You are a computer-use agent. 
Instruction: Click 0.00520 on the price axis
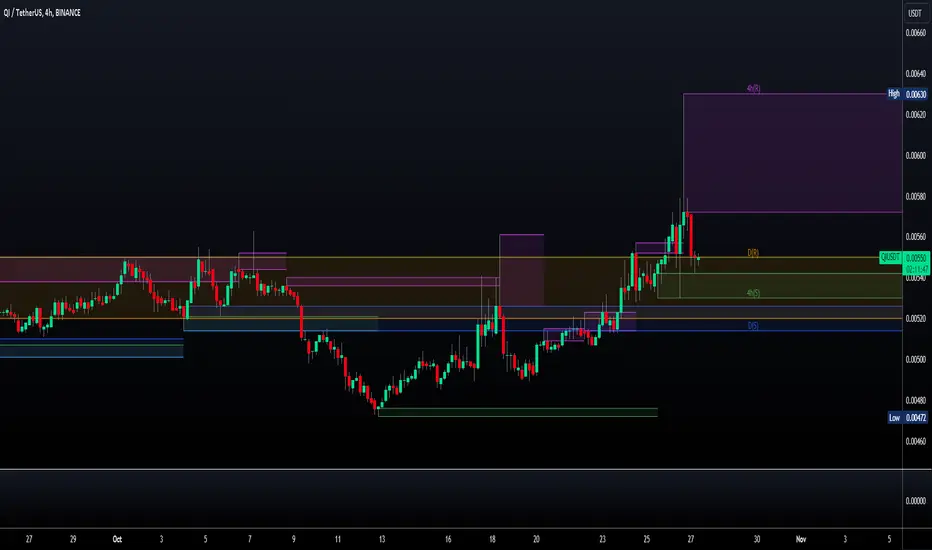click(x=915, y=319)
